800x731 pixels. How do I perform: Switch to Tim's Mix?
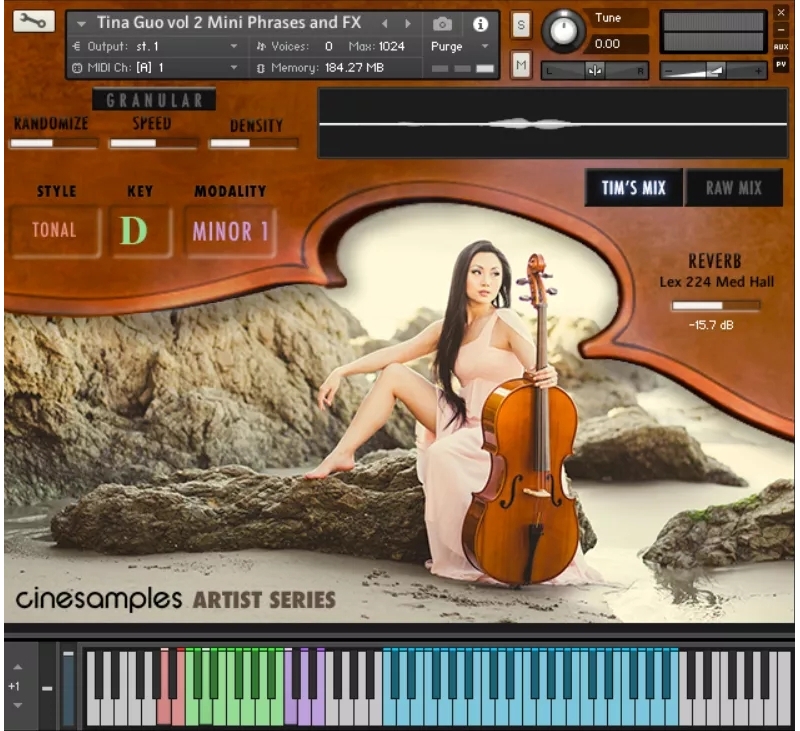tap(633, 188)
